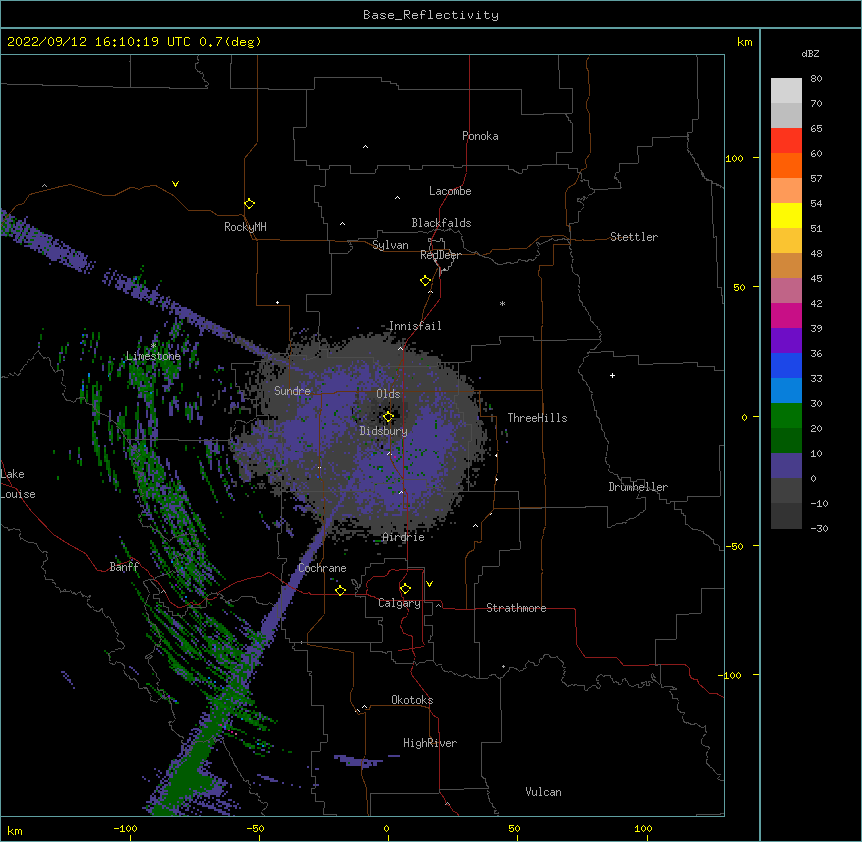This screenshot has height=842, width=862.
Task: Pick the light gray legend swatch below 80
Action: click(x=786, y=91)
